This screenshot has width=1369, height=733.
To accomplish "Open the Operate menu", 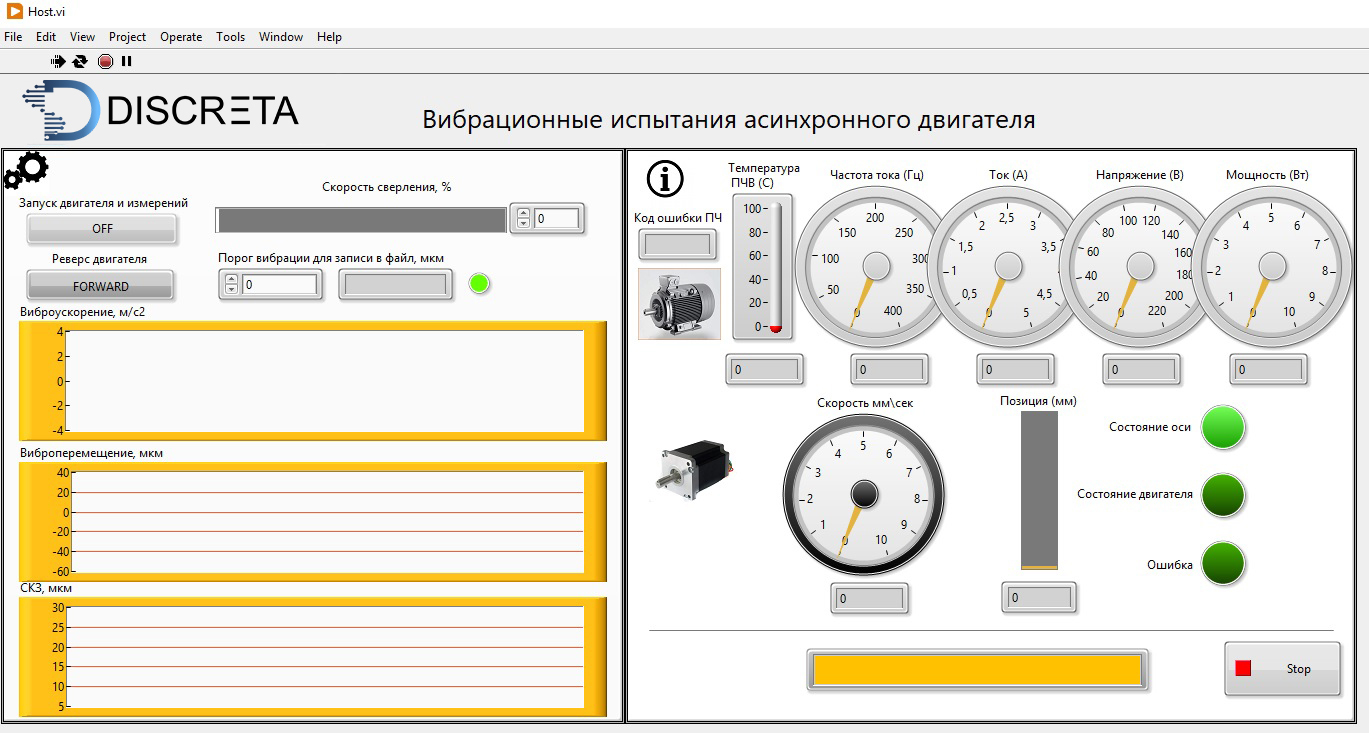I will click(x=181, y=37).
